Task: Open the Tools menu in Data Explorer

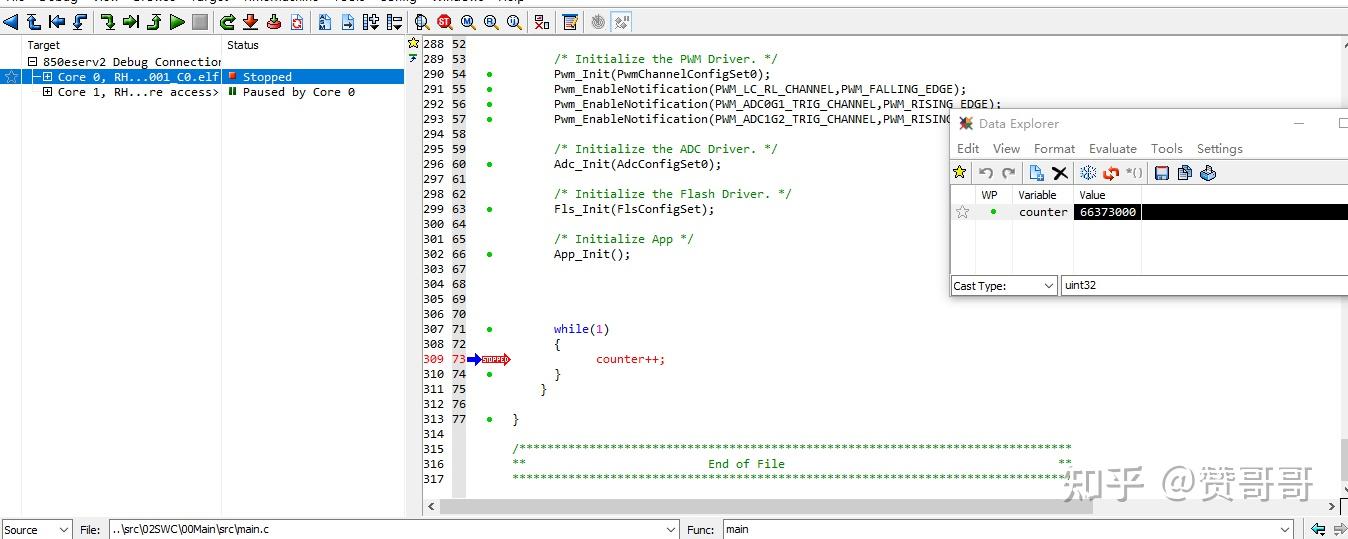Action: tap(1166, 148)
